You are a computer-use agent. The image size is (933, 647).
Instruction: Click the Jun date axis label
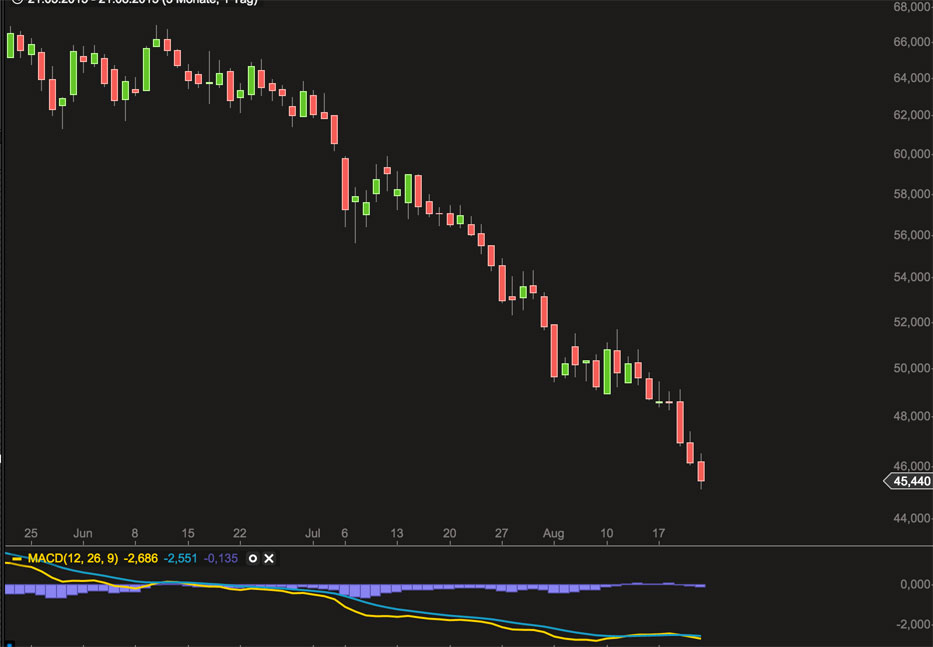click(x=83, y=533)
